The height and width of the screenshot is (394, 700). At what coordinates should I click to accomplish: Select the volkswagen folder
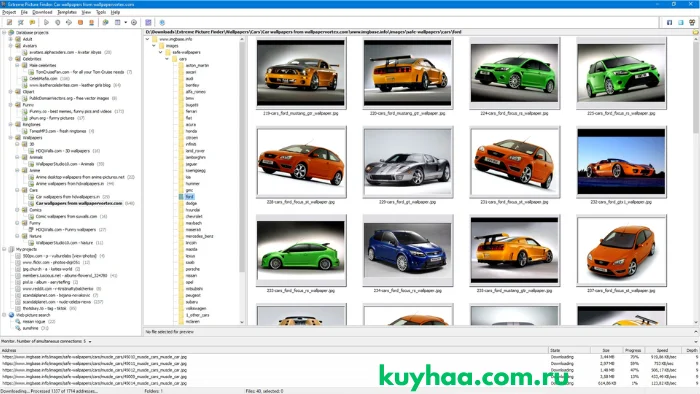[196, 308]
